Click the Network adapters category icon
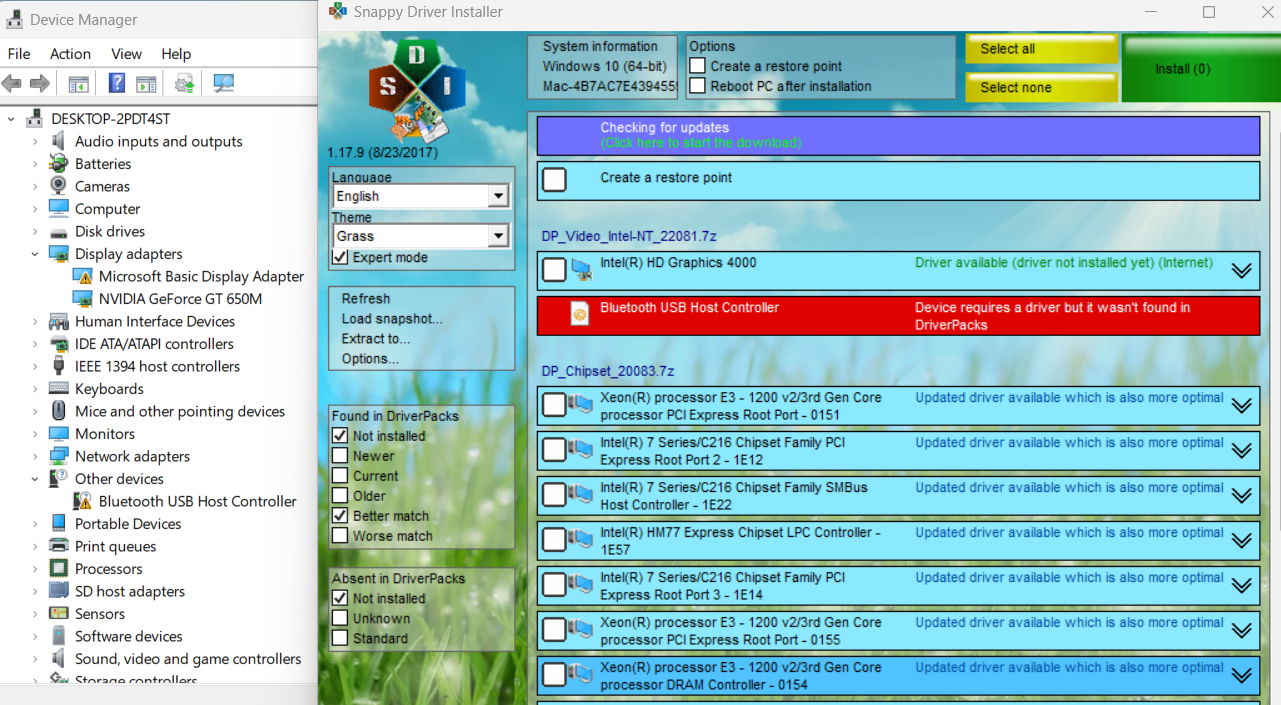 coord(58,456)
